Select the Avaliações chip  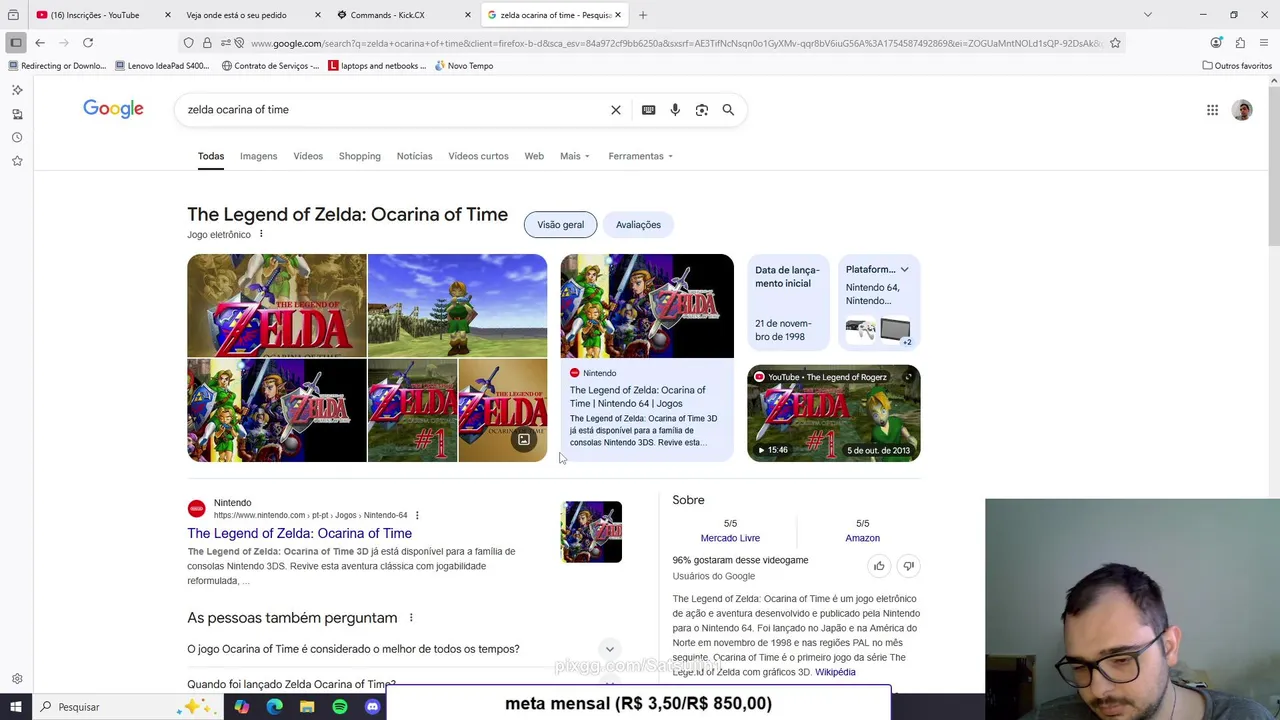point(638,225)
